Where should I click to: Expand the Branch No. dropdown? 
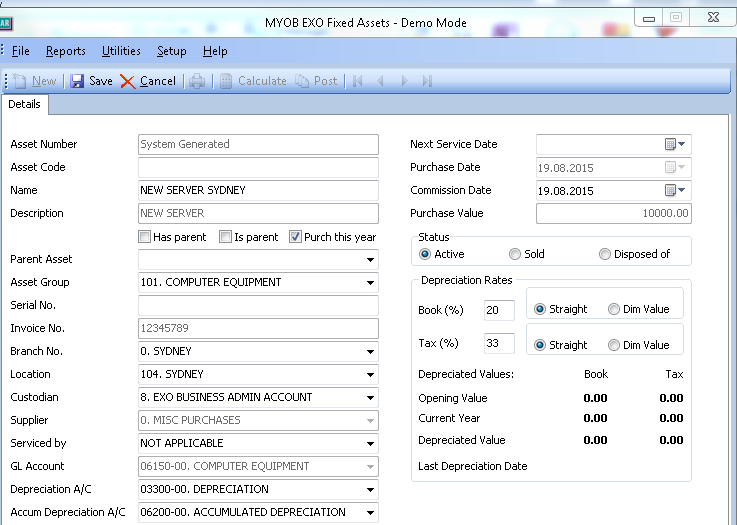pyautogui.click(x=370, y=352)
